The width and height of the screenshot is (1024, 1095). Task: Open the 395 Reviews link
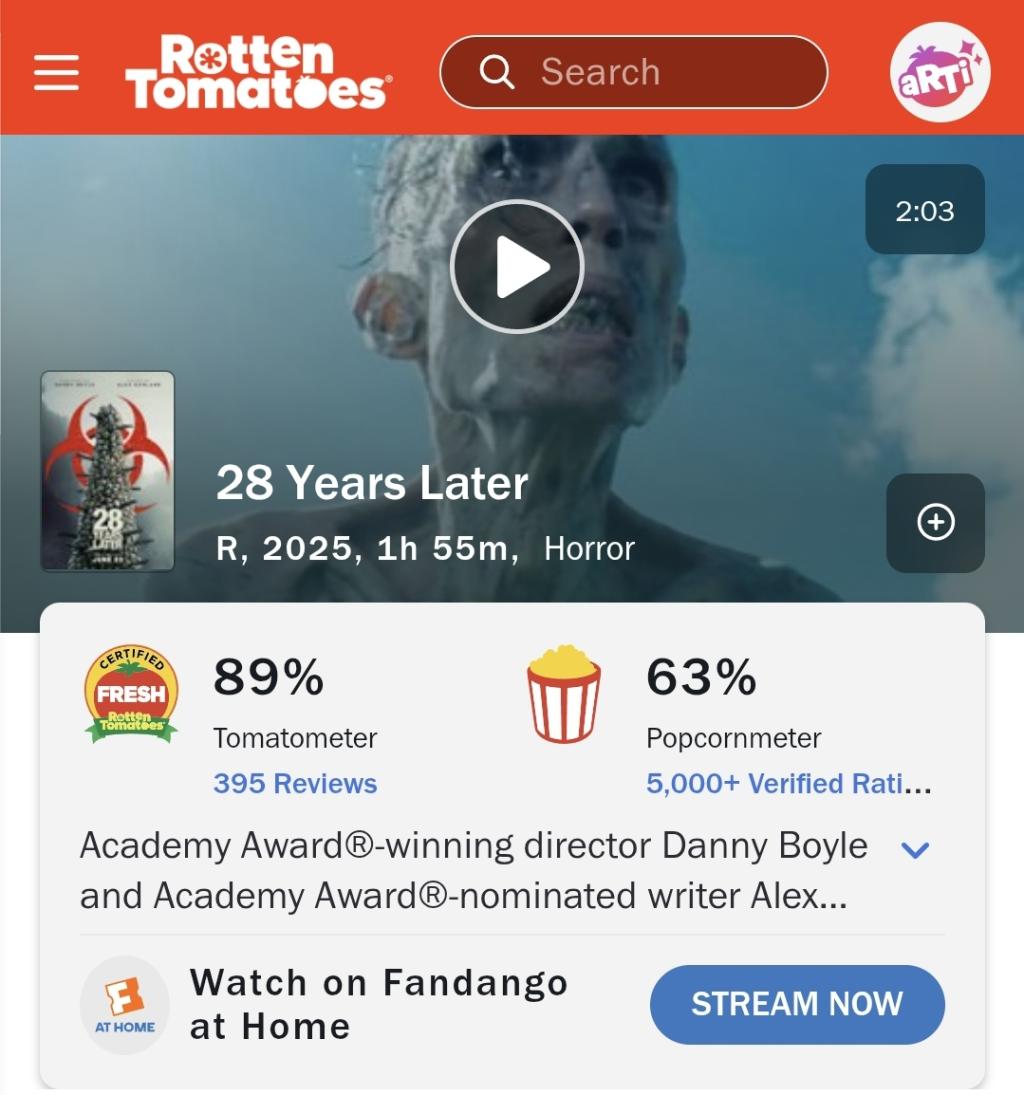point(295,784)
